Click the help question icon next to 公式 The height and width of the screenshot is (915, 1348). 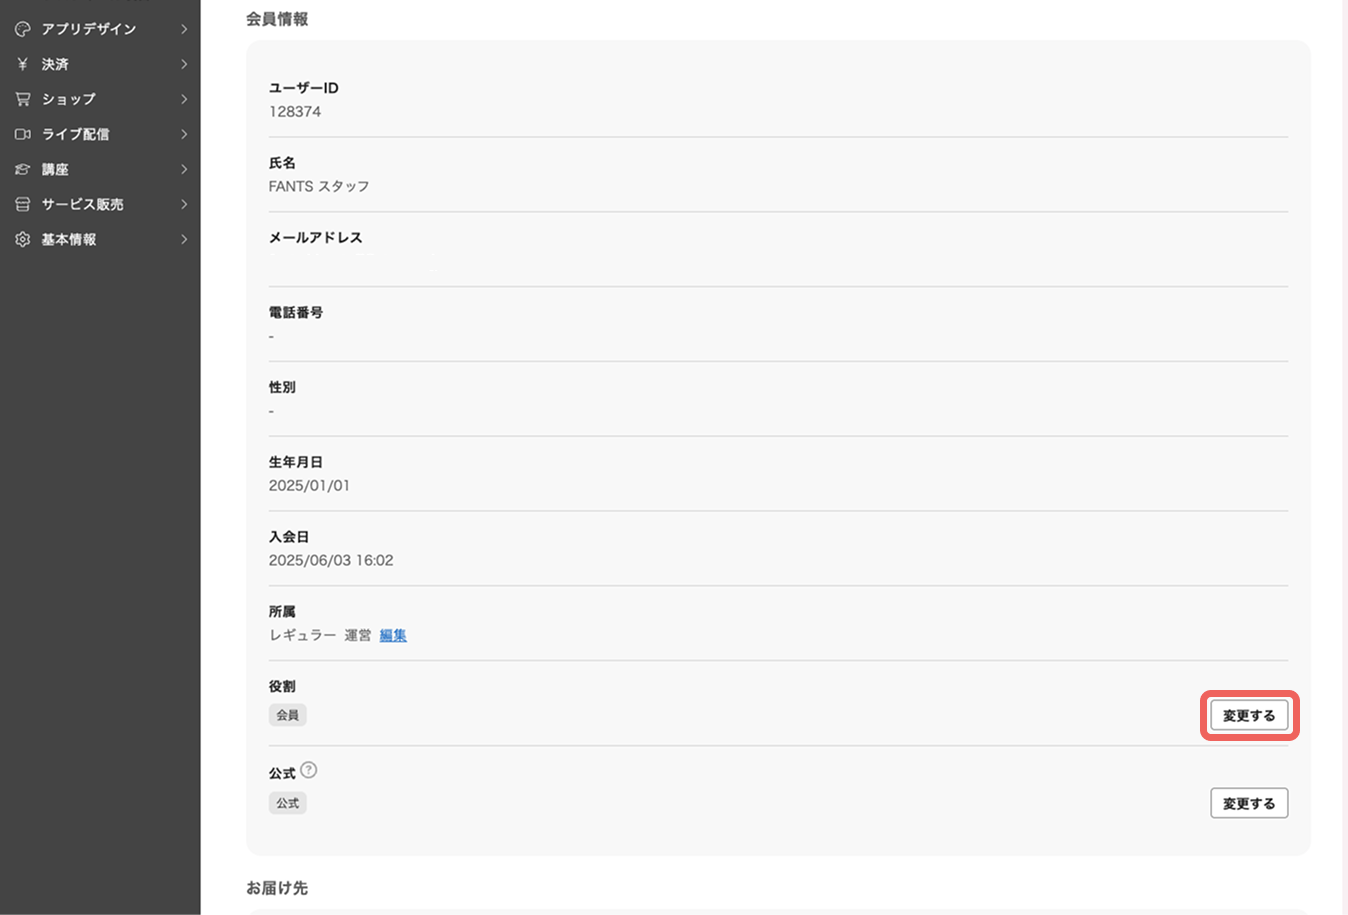309,770
